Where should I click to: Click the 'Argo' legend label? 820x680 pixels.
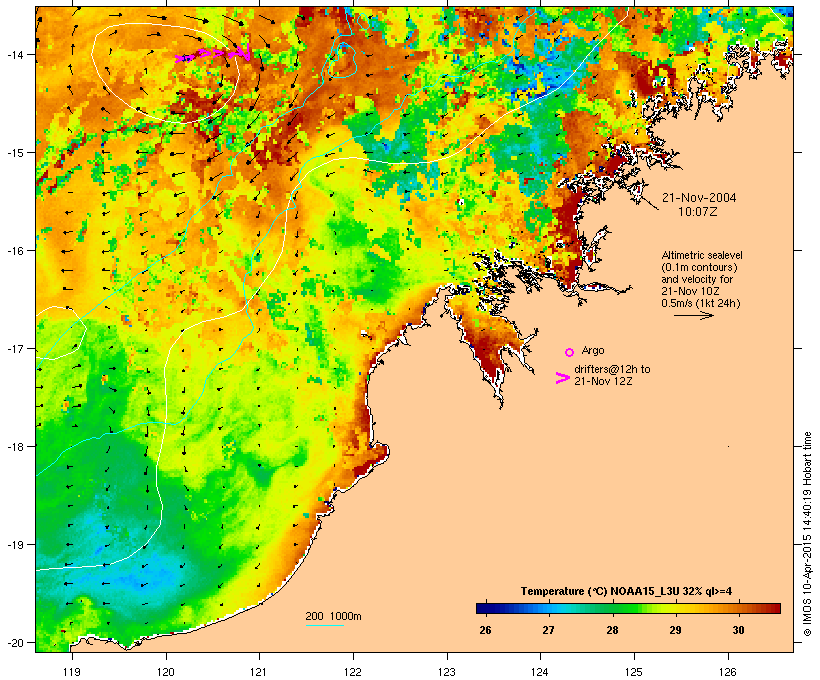tap(593, 350)
